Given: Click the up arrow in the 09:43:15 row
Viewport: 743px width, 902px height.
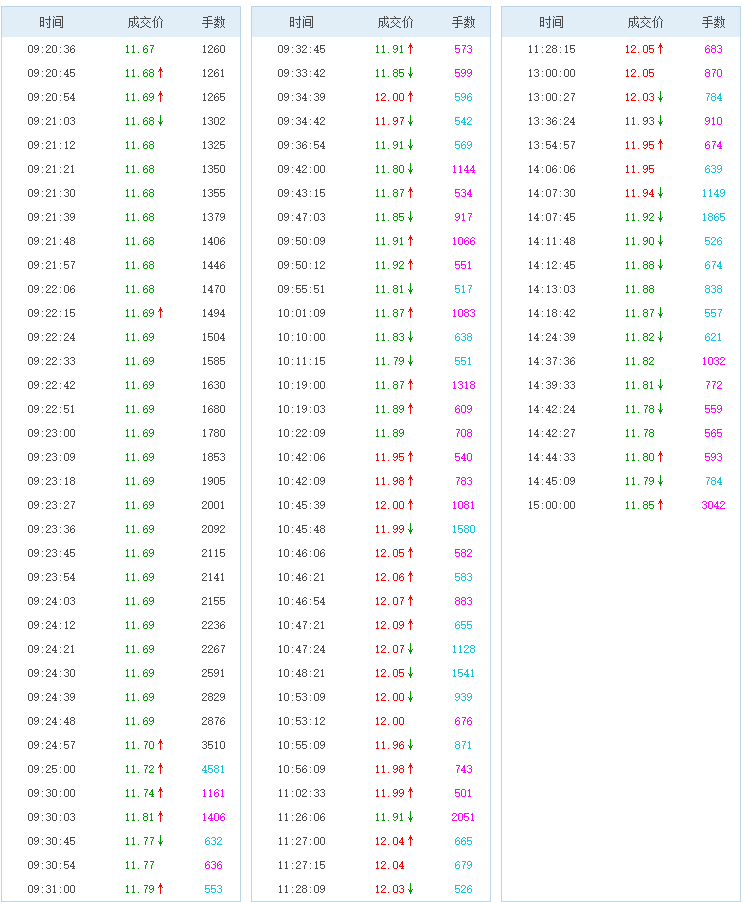Looking at the screenshot, I should click(411, 193).
